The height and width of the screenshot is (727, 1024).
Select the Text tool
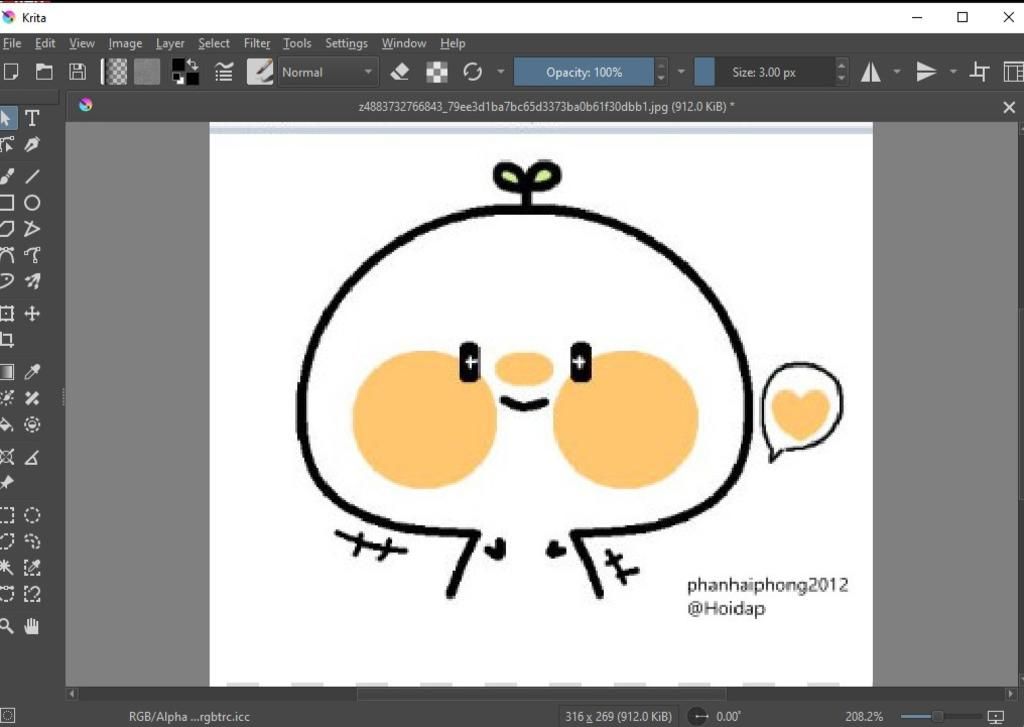(32, 118)
